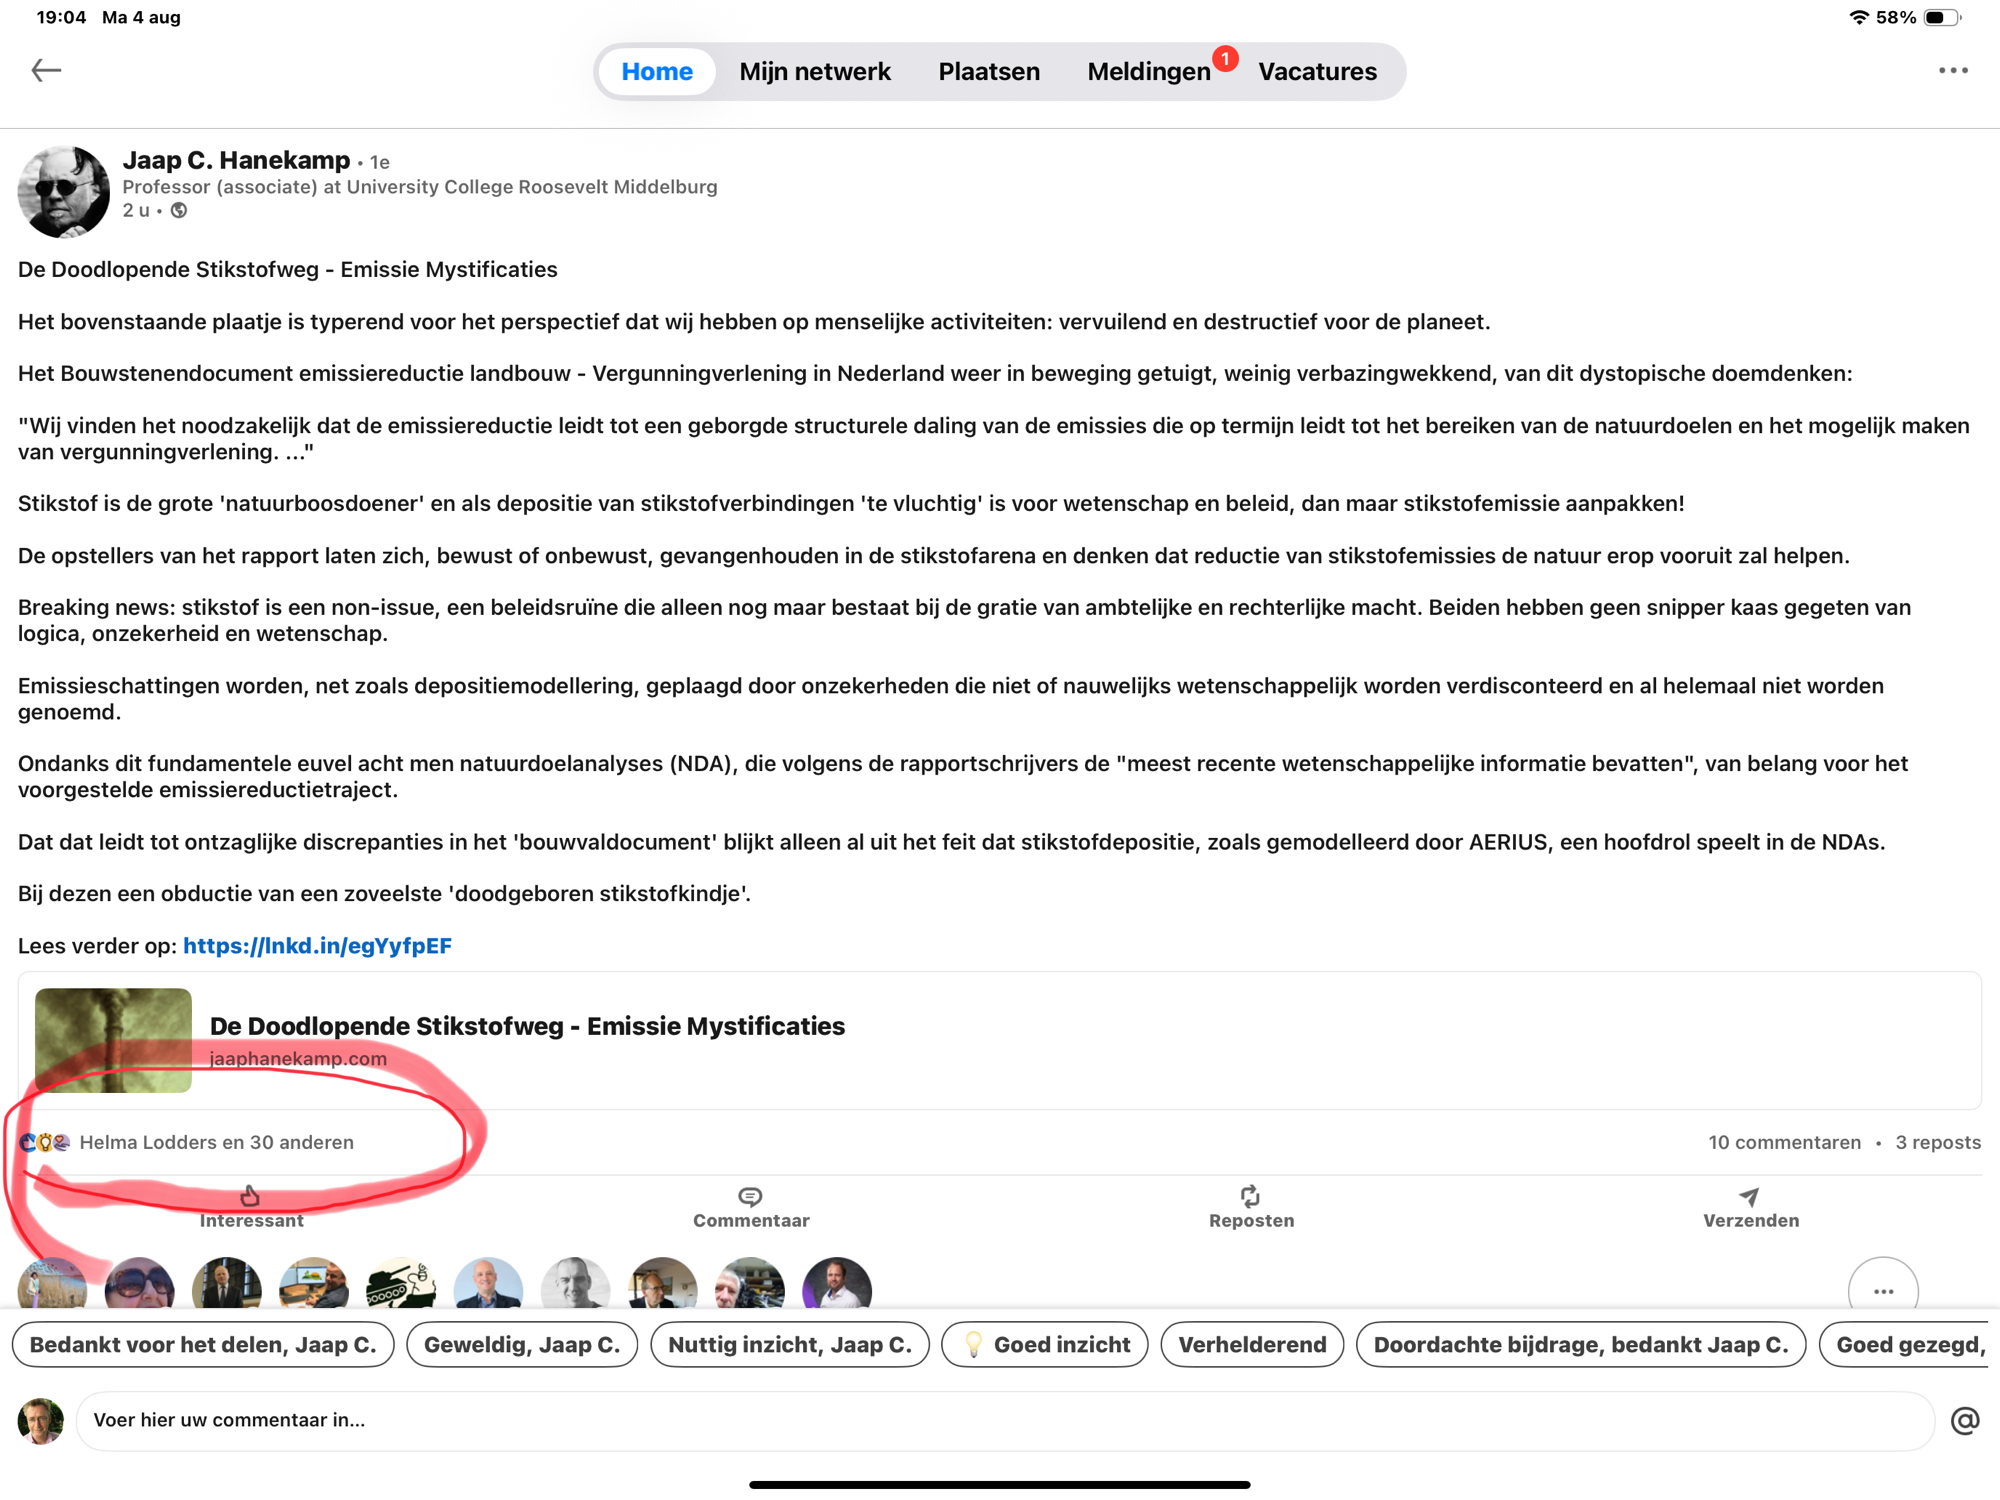Screen dimensions: 2000x1500
Task: Choose 'Verhelderend' quick reply suggestion
Action: pyautogui.click(x=1251, y=1345)
